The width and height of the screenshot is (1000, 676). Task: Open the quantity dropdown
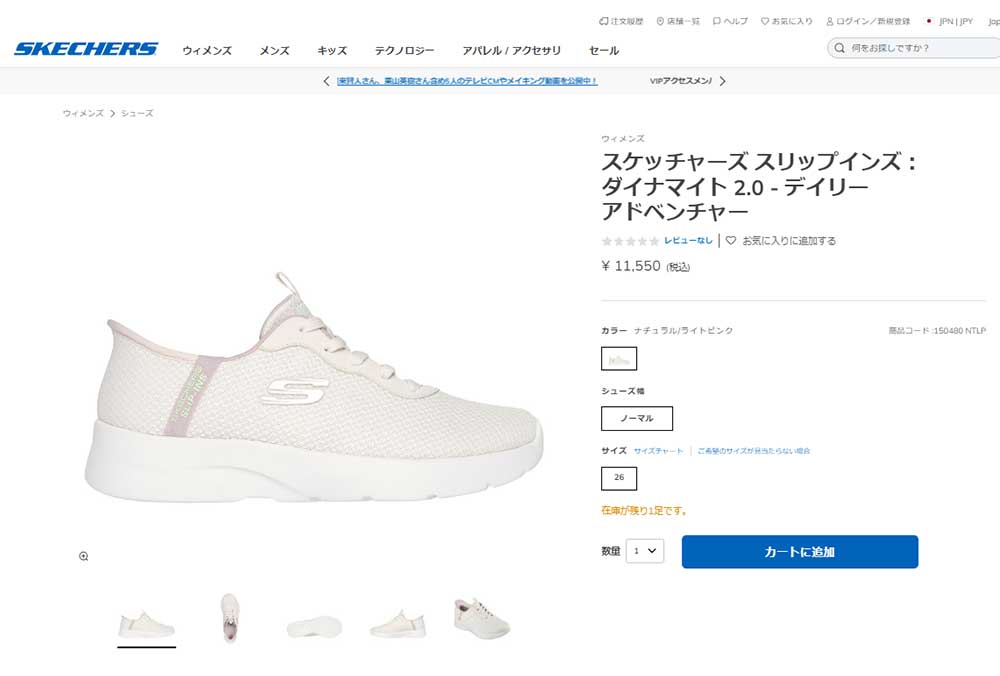coord(645,550)
